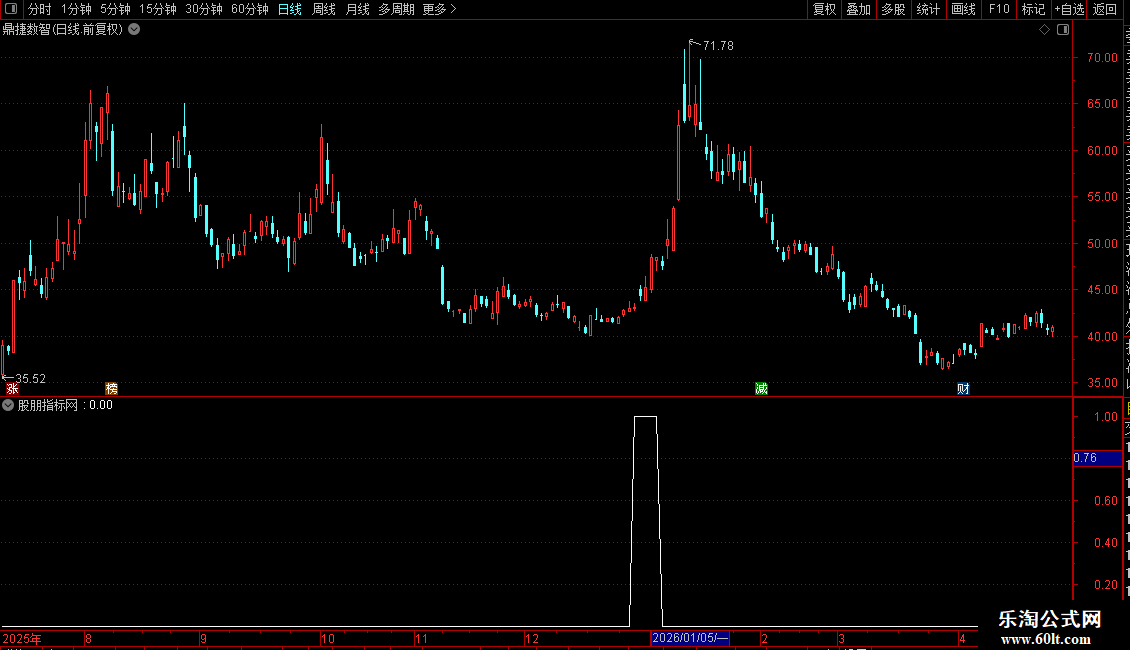1130x650 pixels.
Task: Click the 股朋指标网 : 0.00 indicator label
Action: click(x=66, y=406)
